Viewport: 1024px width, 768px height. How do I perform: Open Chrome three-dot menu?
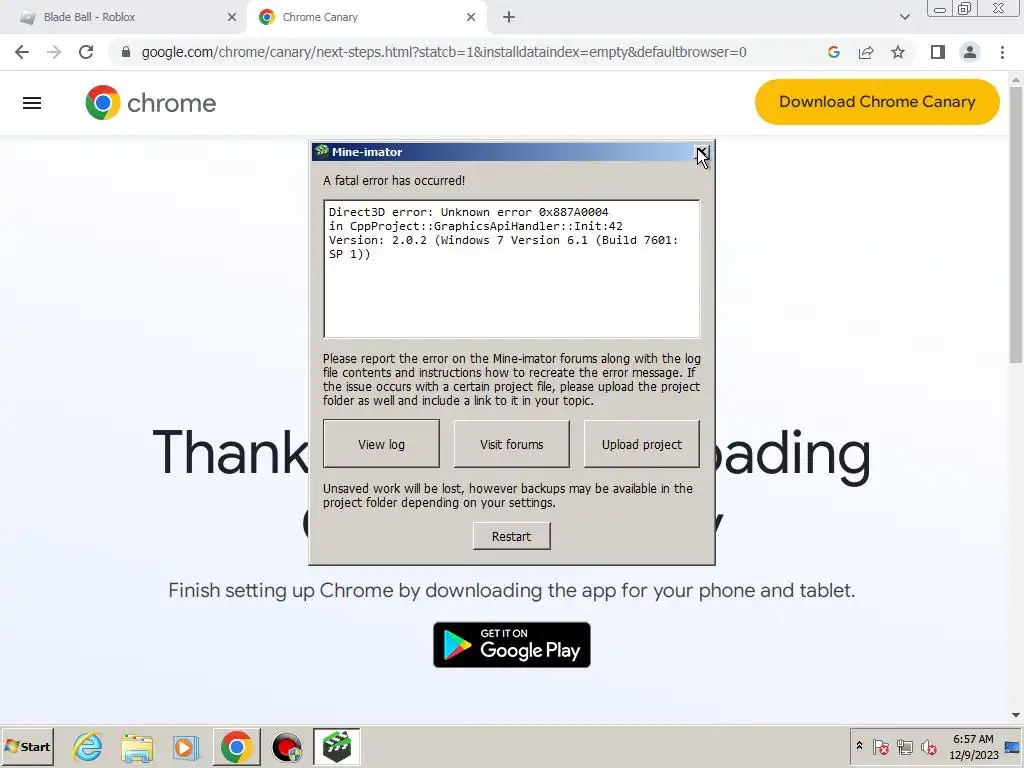click(x=1002, y=52)
